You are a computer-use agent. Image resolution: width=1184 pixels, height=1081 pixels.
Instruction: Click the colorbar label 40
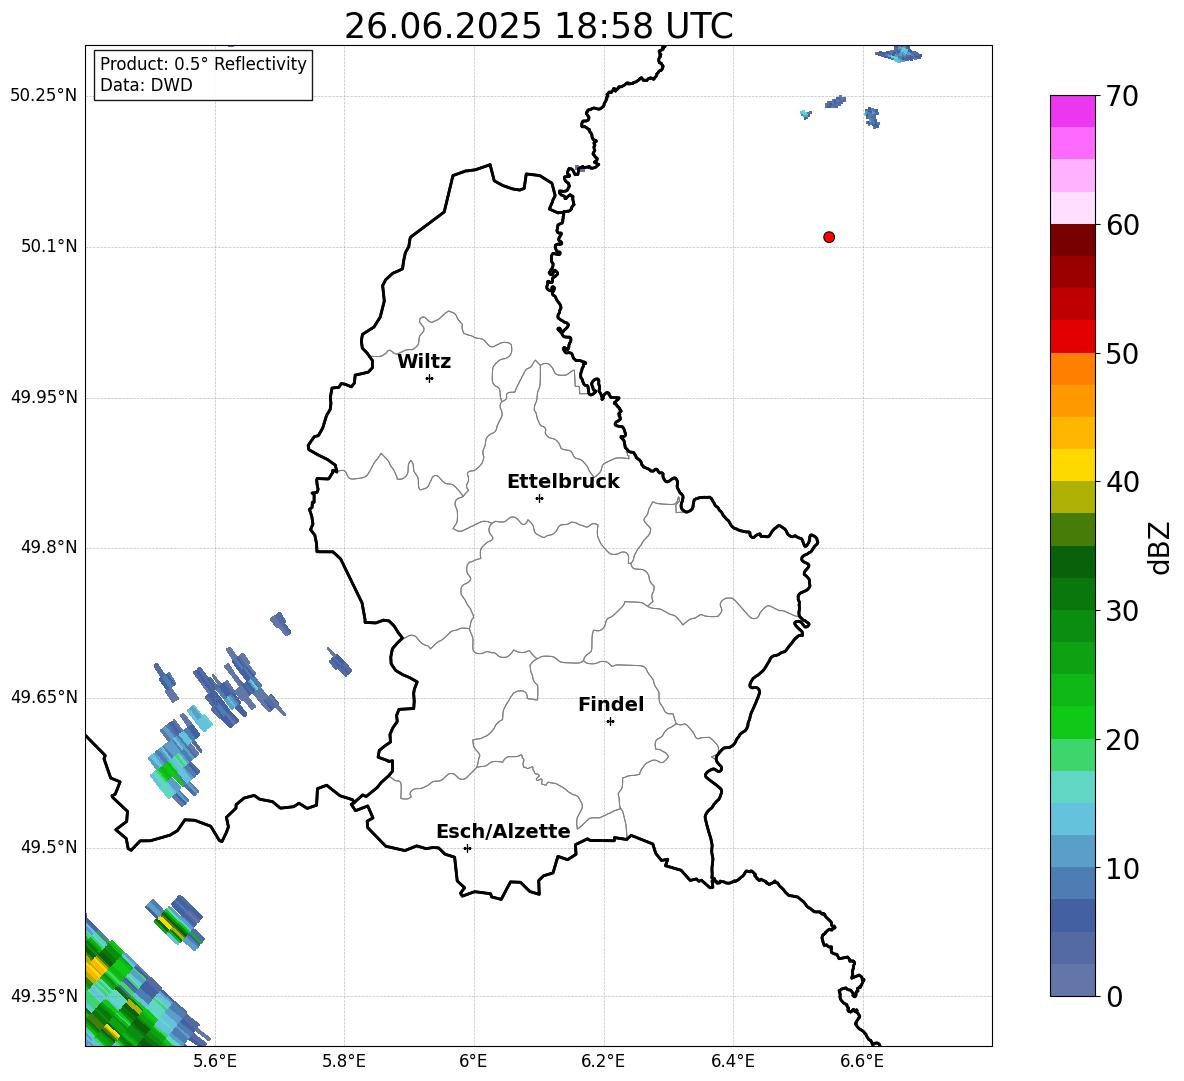tap(1122, 482)
